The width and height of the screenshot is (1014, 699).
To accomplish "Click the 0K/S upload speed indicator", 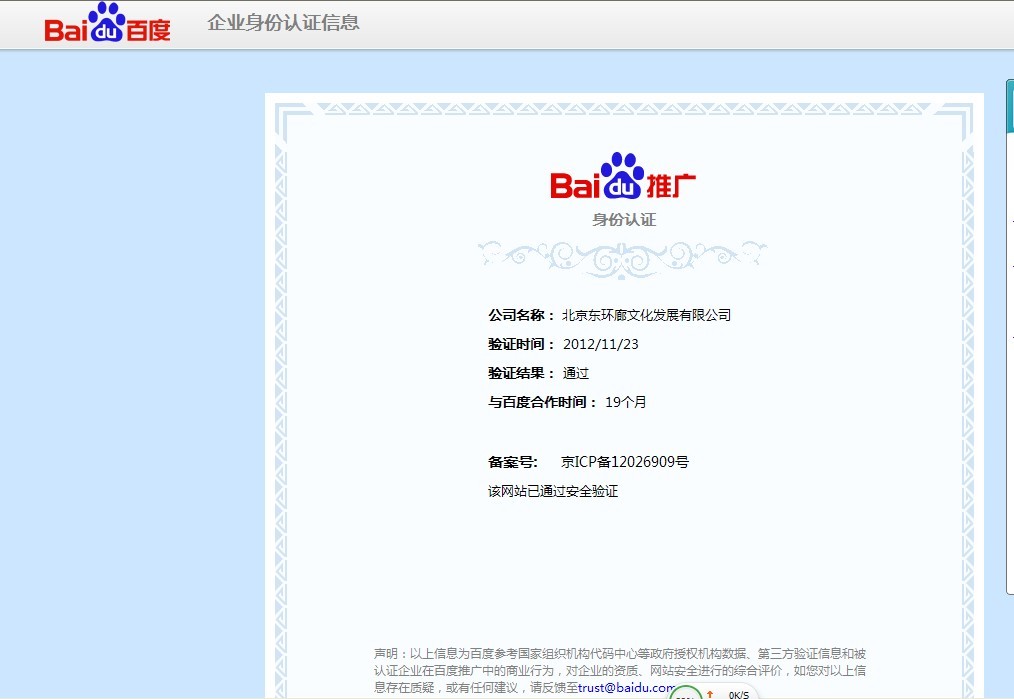I will tap(739, 694).
